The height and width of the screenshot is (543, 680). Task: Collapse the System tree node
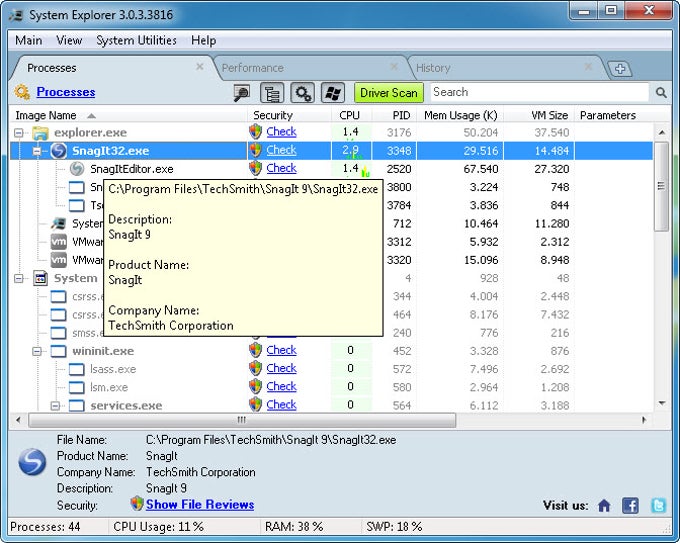click(19, 278)
